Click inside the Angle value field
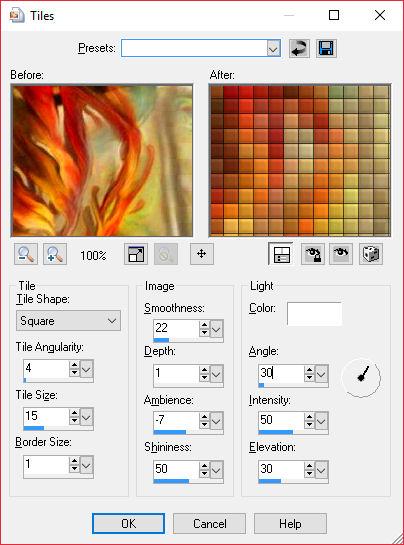This screenshot has width=404, height=545. [x=281, y=373]
